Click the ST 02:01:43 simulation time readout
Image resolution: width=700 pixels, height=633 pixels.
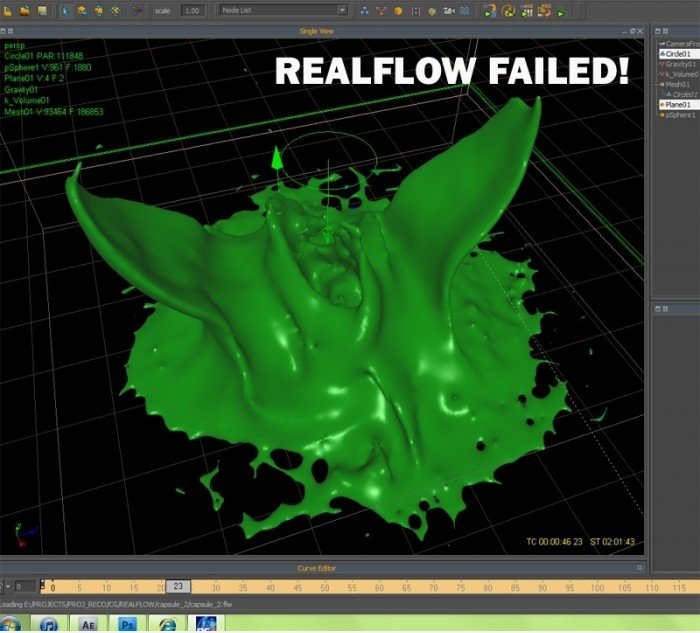tap(612, 541)
